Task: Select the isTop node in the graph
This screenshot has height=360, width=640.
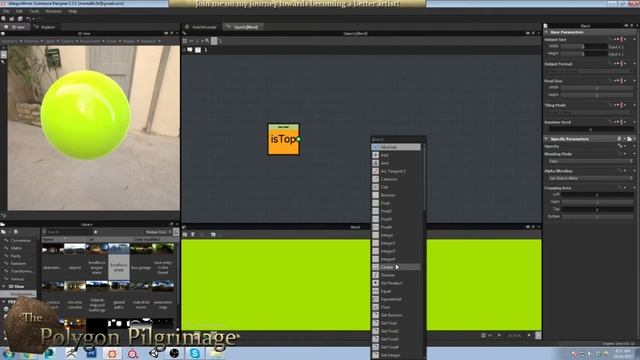Action: [283, 140]
